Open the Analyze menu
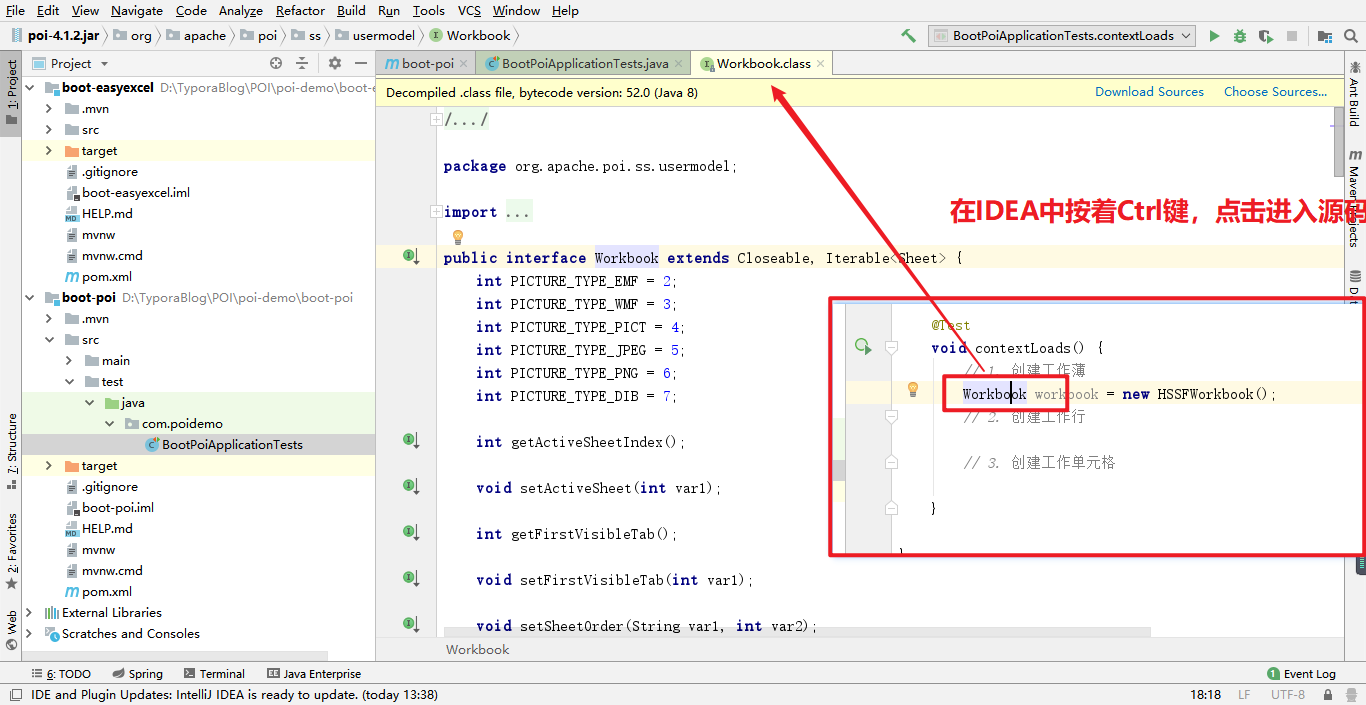The width and height of the screenshot is (1366, 705). click(x=240, y=10)
